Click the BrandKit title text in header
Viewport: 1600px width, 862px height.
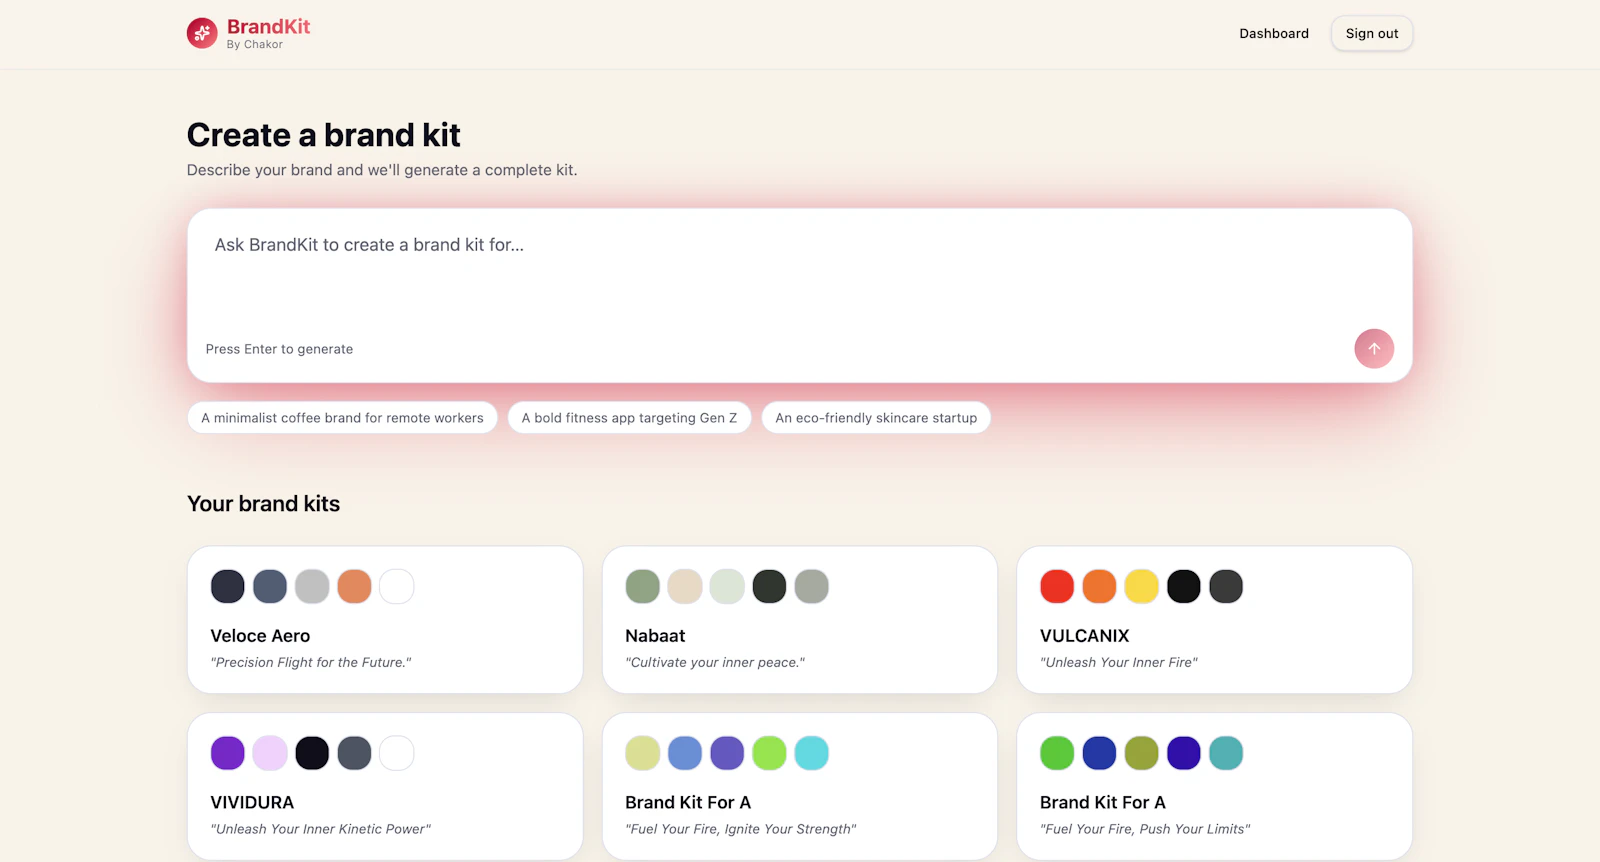[268, 27]
